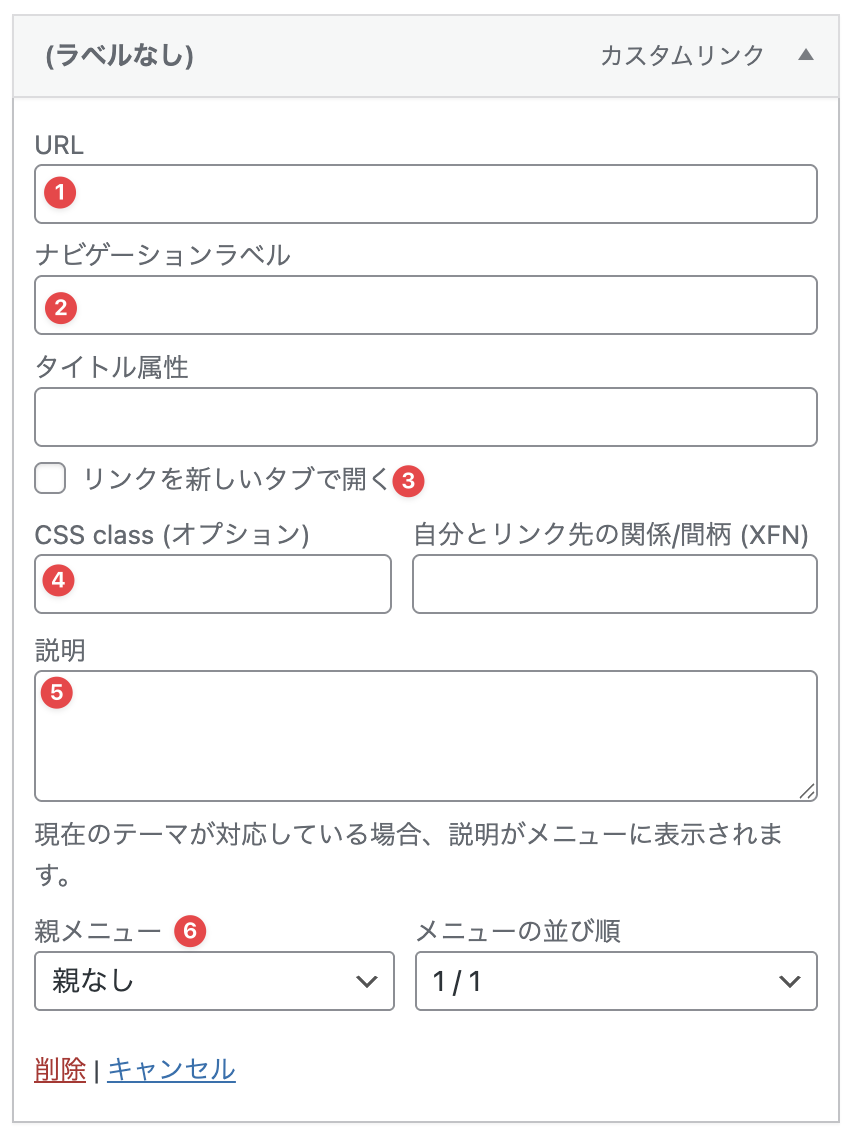The height and width of the screenshot is (1138, 860).
Task: Click the red number 2 marker badge
Action: 60,307
